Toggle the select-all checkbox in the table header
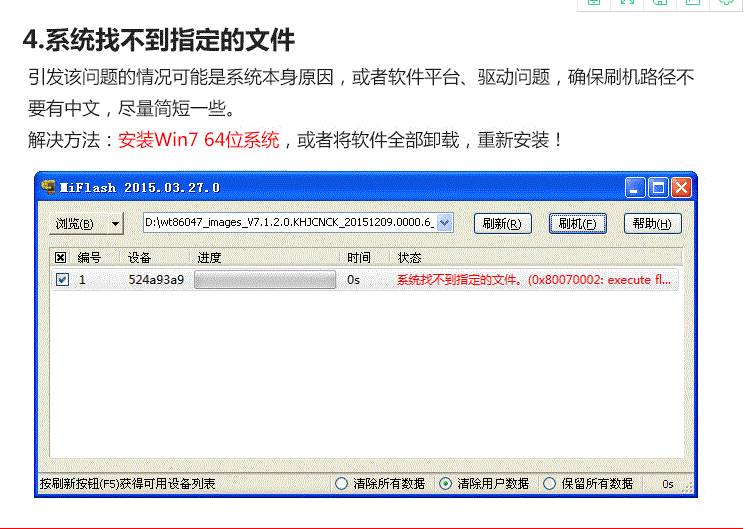The height and width of the screenshot is (529, 748). click(60, 258)
